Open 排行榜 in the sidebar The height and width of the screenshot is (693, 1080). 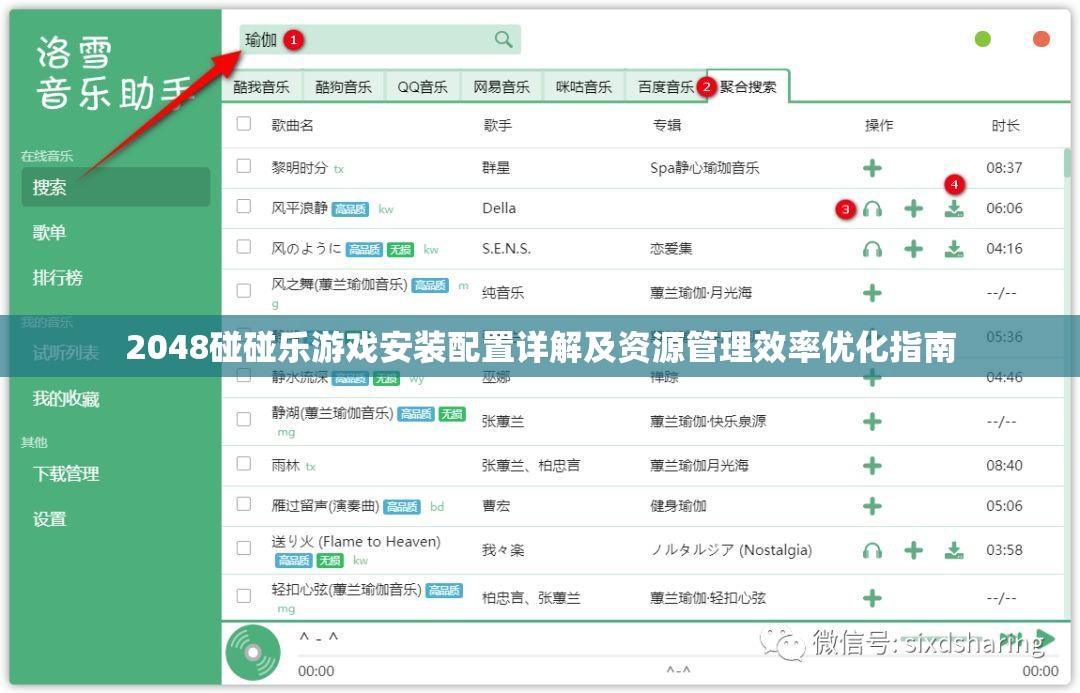57,278
